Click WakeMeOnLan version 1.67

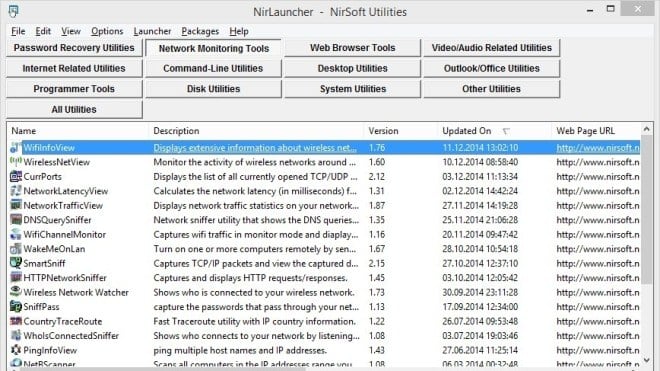pyautogui.click(x=376, y=249)
